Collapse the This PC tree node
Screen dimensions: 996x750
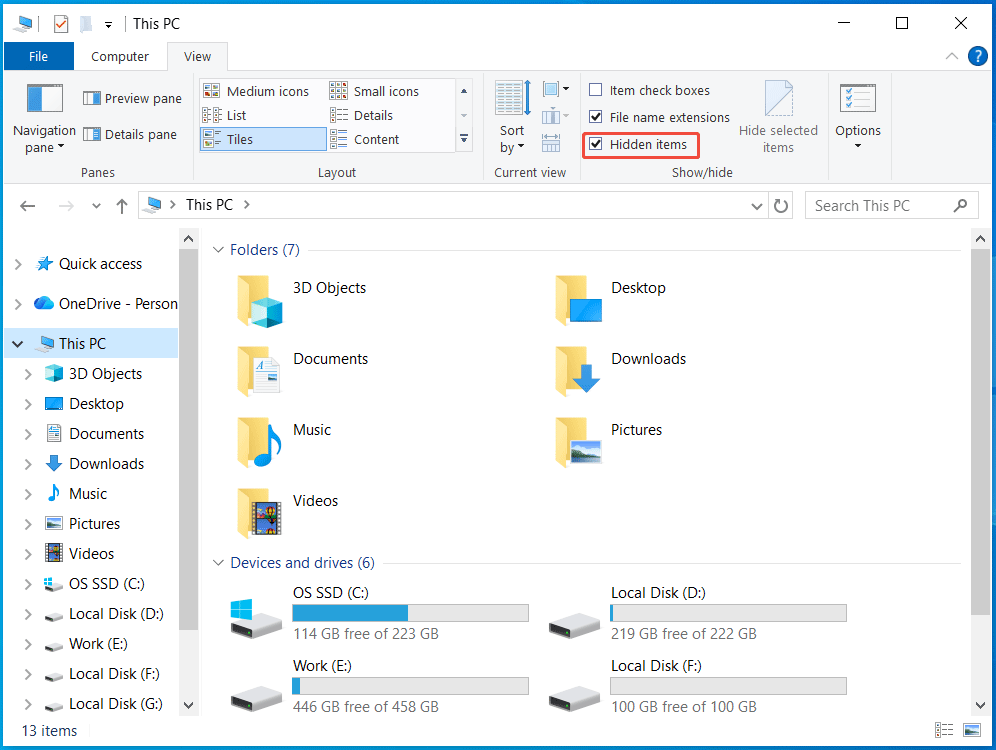(x=18, y=344)
